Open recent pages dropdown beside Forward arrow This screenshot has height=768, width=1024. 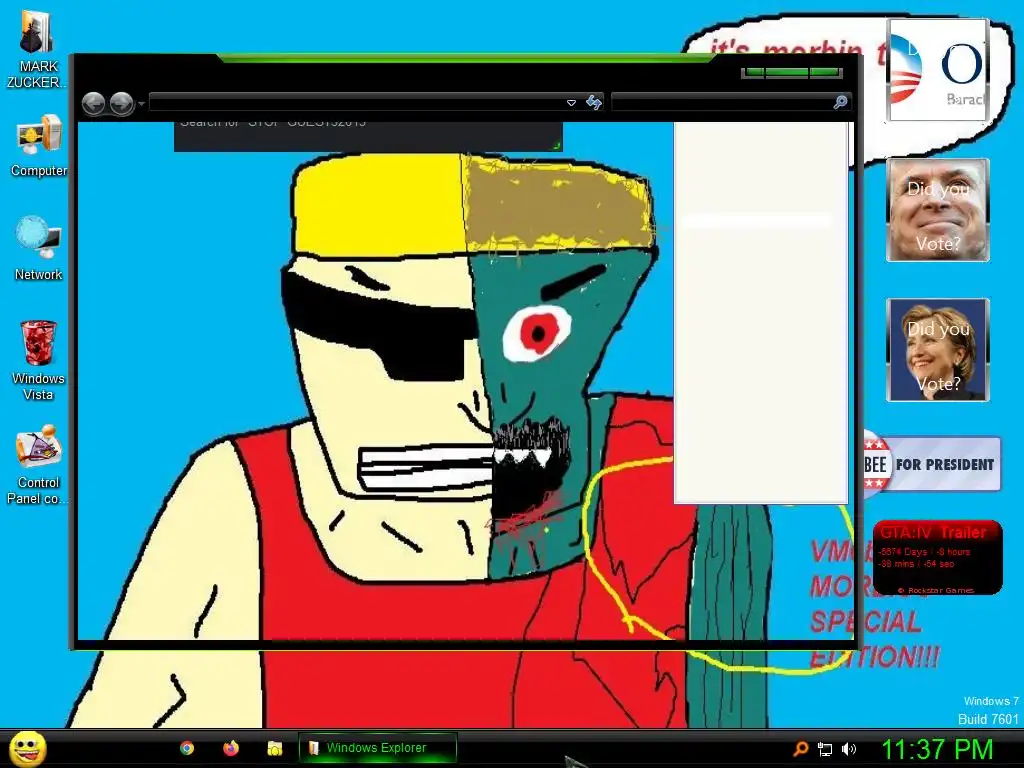[x=141, y=104]
